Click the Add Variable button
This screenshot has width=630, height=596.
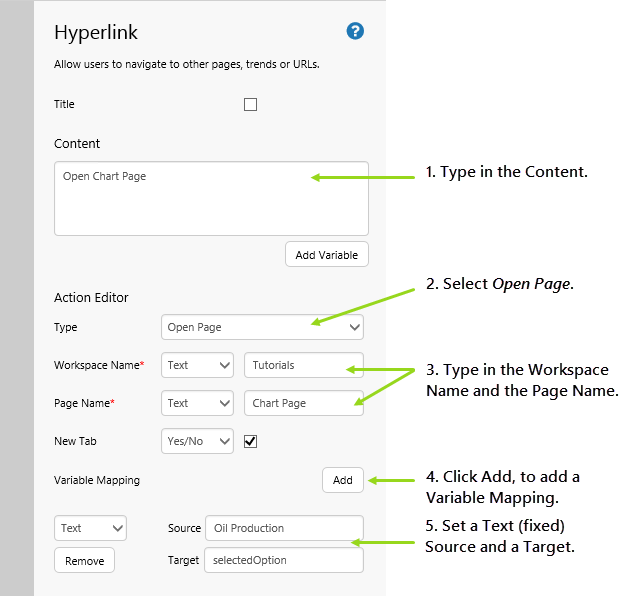point(326,255)
